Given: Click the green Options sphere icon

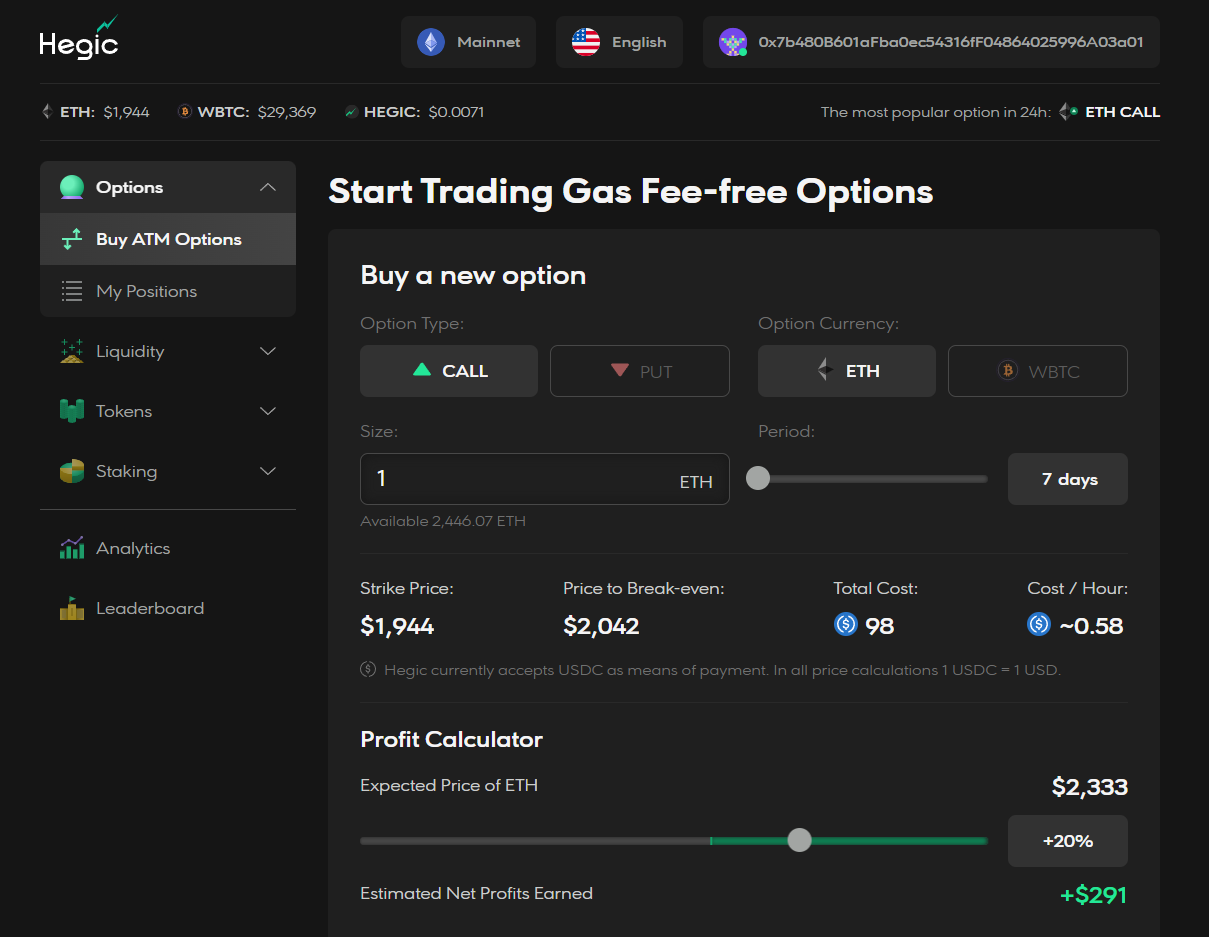Looking at the screenshot, I should (x=71, y=187).
